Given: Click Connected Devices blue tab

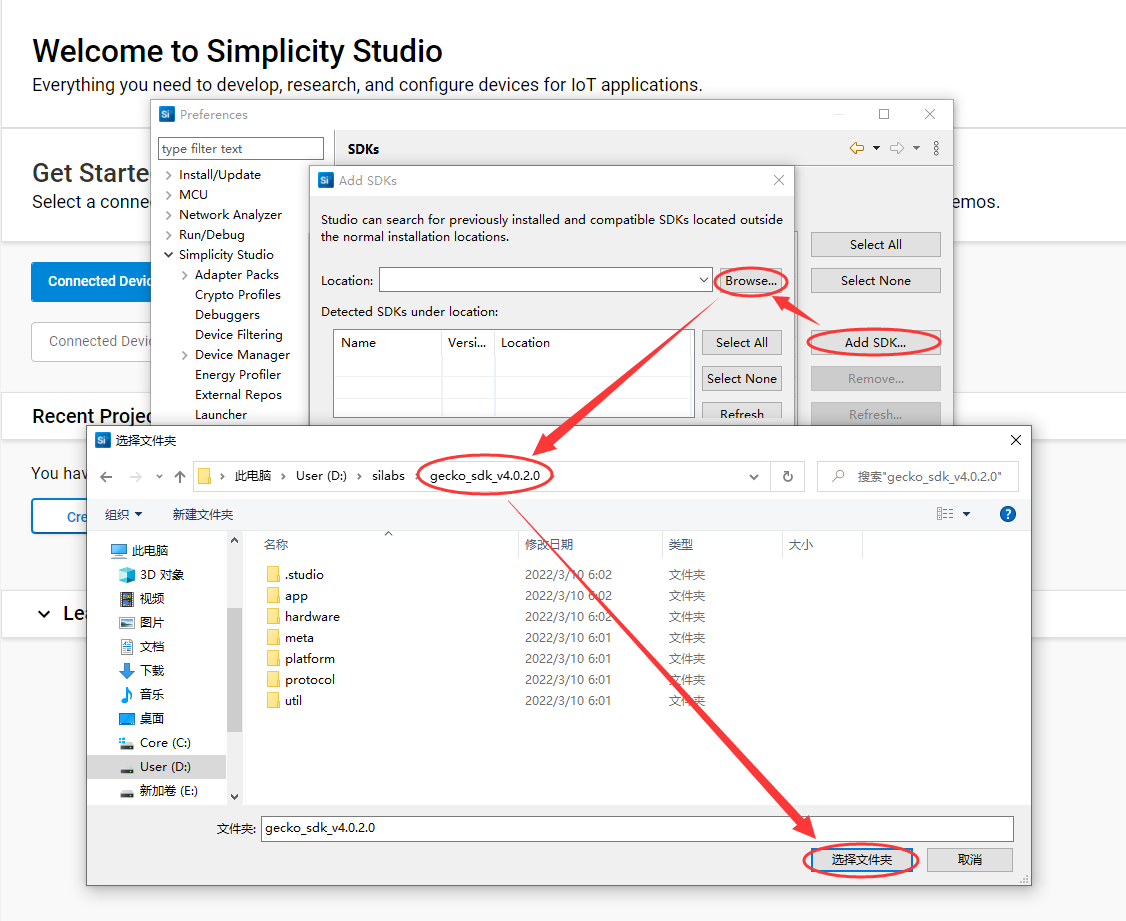Looking at the screenshot, I should (x=91, y=281).
